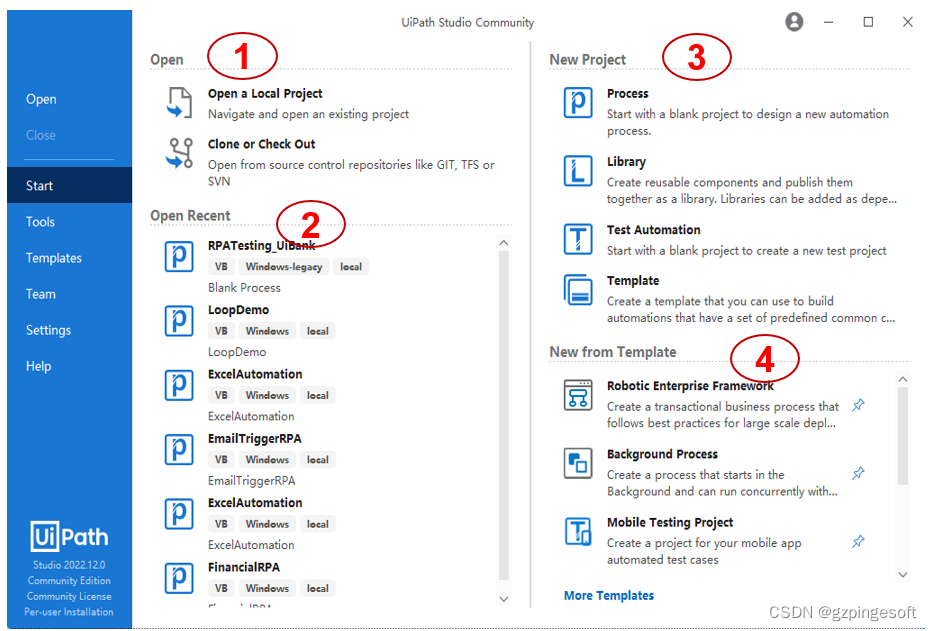Create a new Process project title

point(628,94)
